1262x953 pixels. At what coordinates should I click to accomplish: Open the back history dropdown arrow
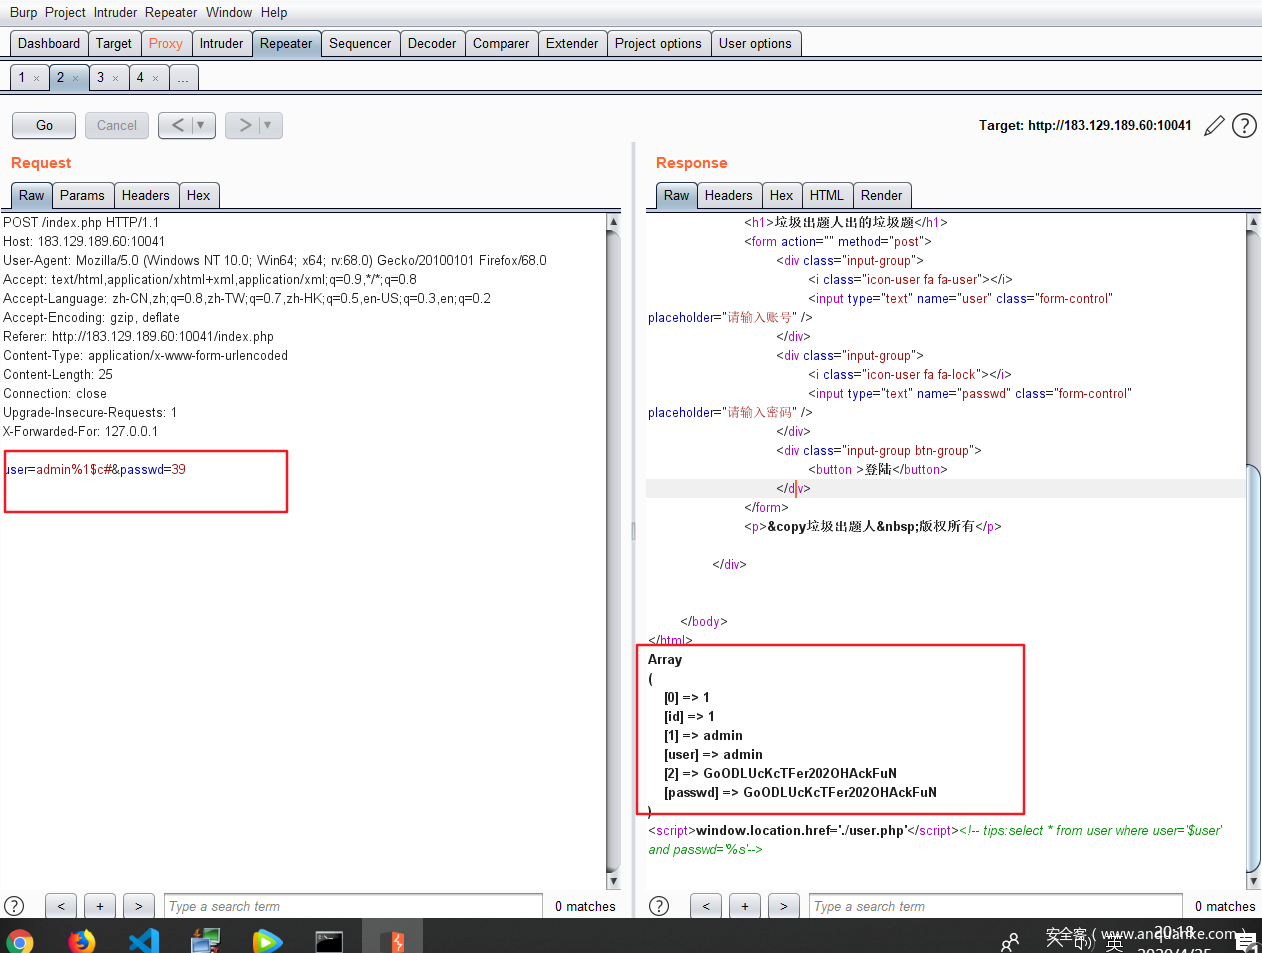tap(201, 125)
